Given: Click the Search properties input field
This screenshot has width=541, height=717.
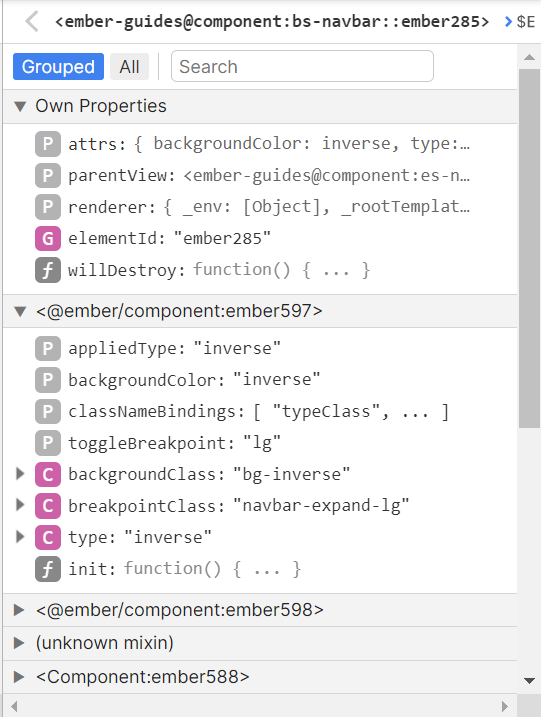Looking at the screenshot, I should click(x=302, y=66).
